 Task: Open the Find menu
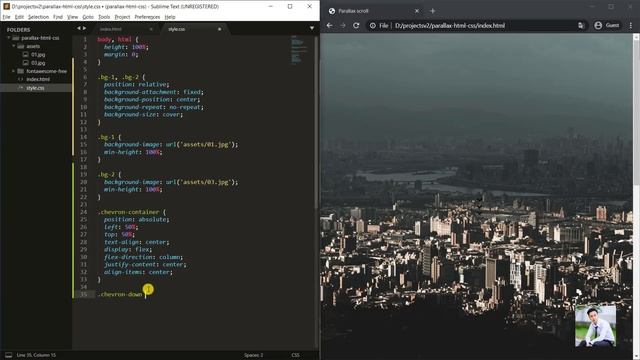(58, 17)
